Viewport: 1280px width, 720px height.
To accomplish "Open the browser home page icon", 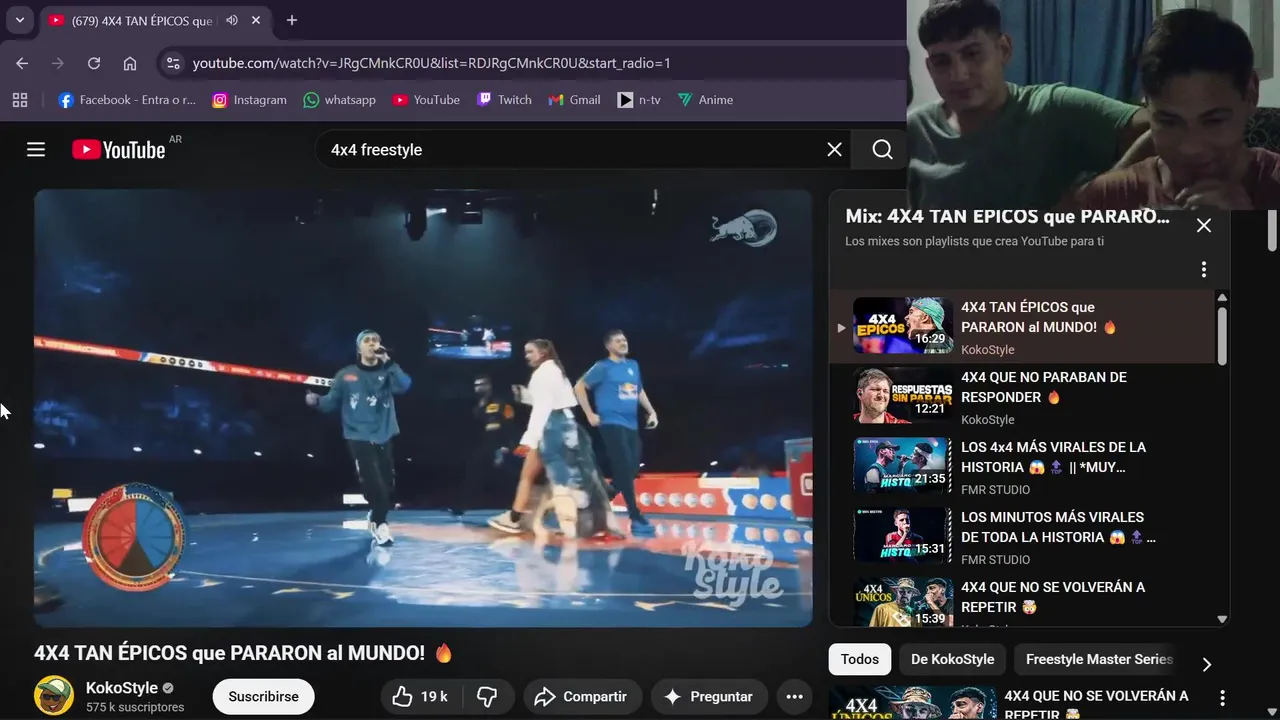I will click(x=130, y=63).
